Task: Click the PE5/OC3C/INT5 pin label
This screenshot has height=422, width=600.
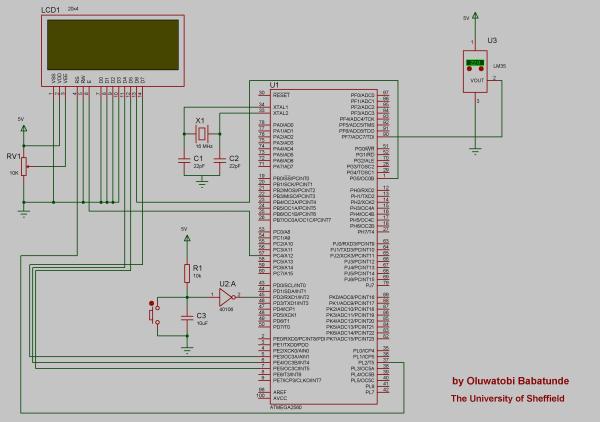Action: coord(291,368)
